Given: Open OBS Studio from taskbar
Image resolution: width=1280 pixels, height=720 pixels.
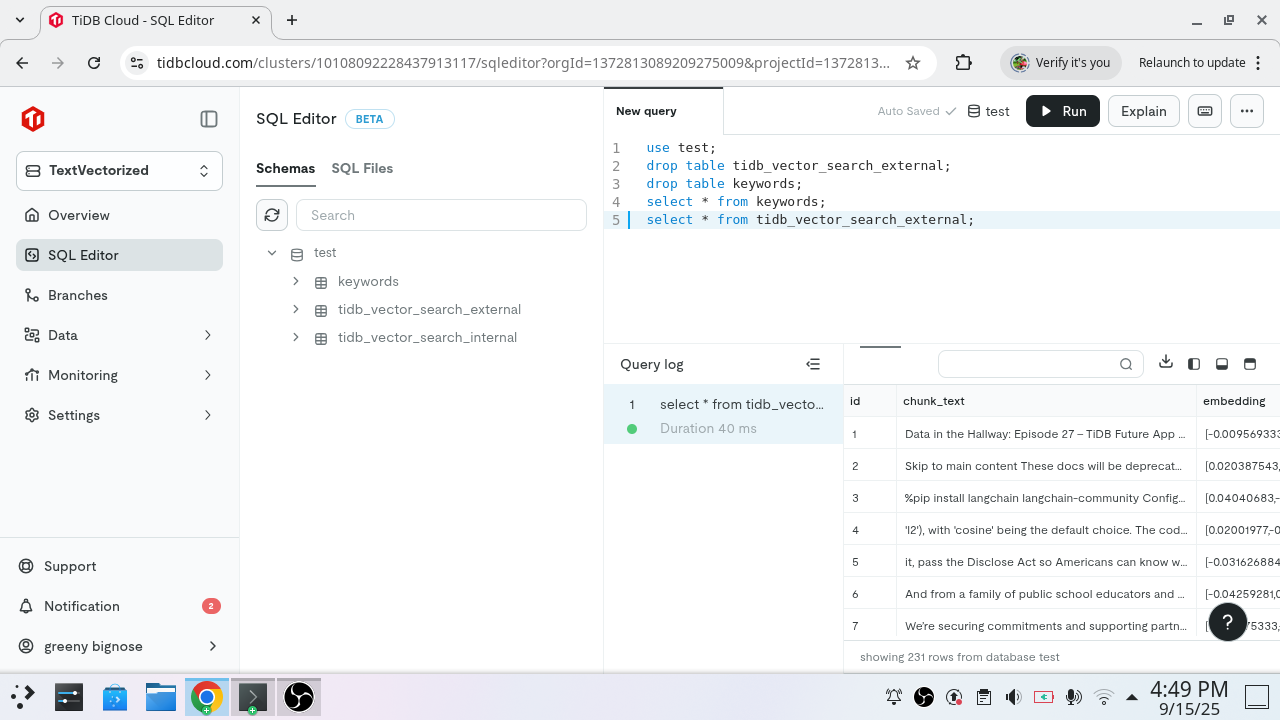Looking at the screenshot, I should (x=299, y=696).
